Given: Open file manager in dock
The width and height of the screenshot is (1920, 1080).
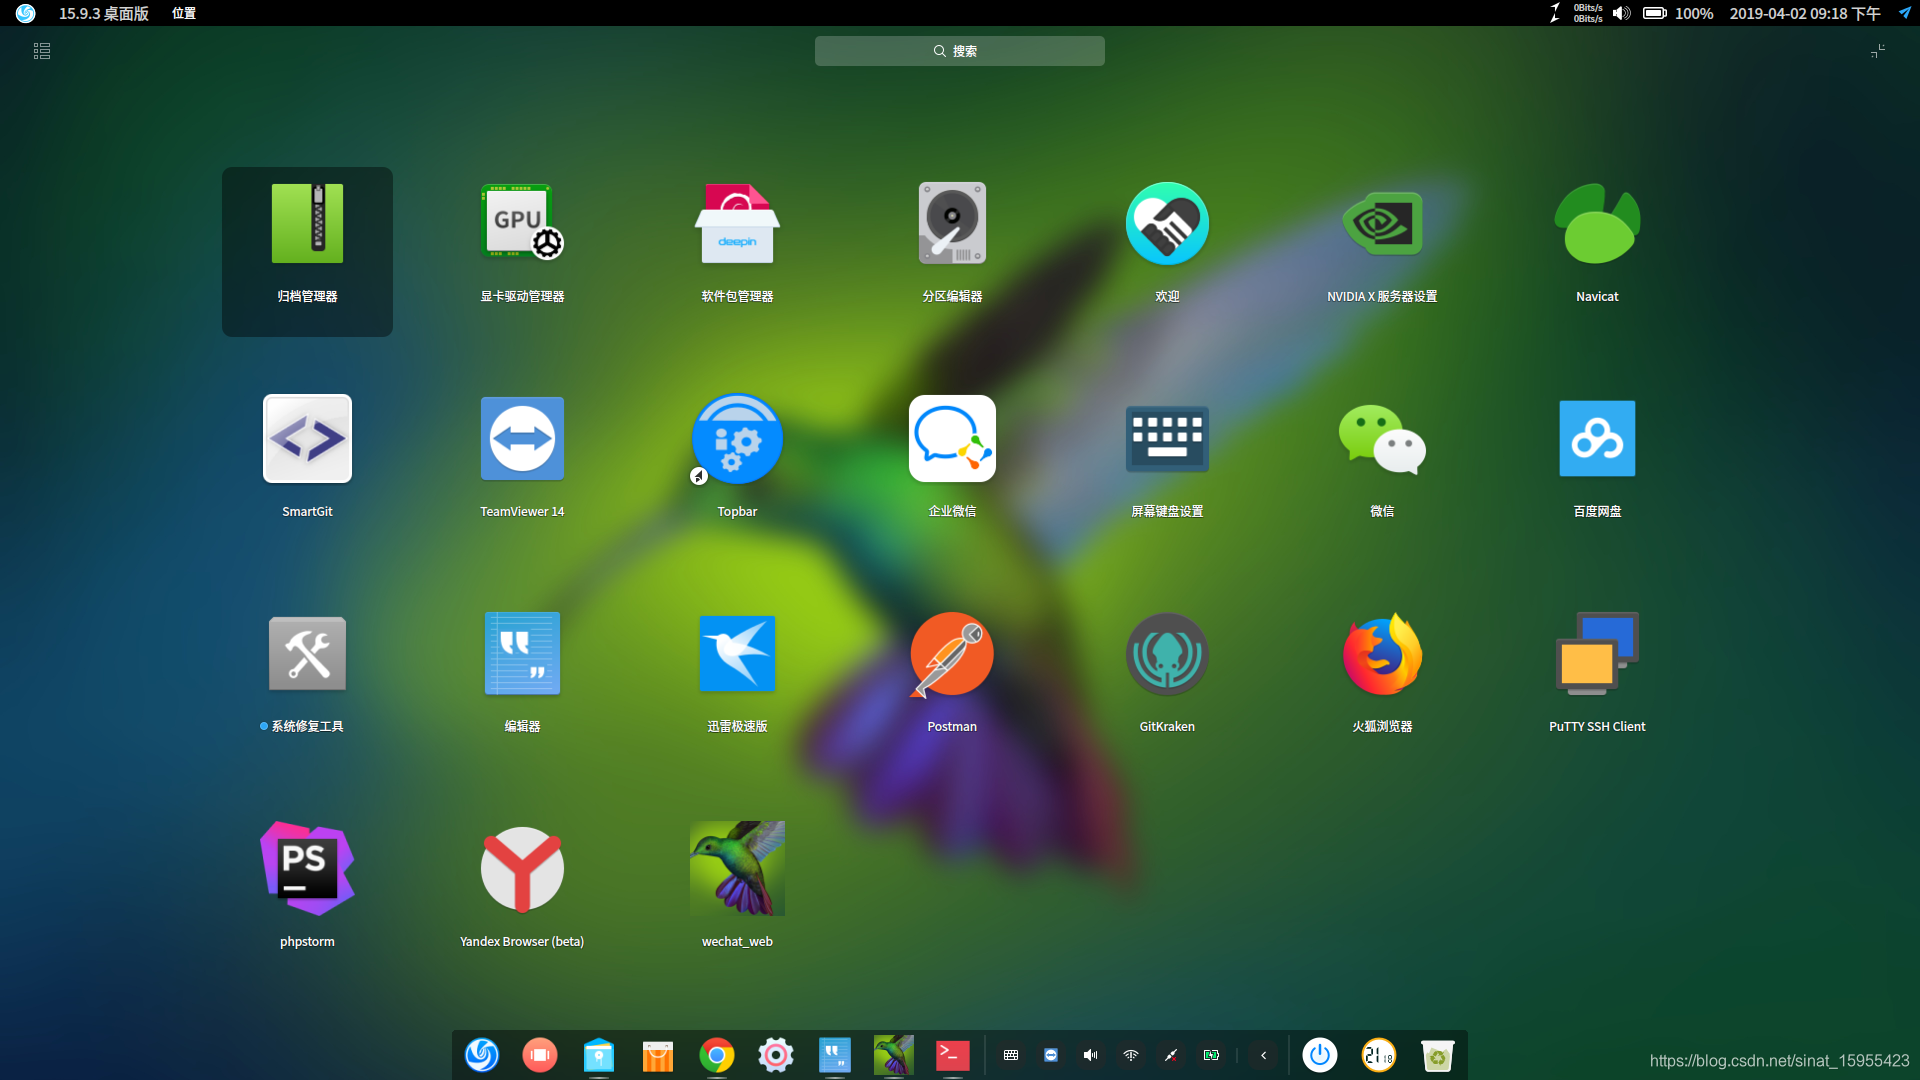Looking at the screenshot, I should tap(599, 1055).
